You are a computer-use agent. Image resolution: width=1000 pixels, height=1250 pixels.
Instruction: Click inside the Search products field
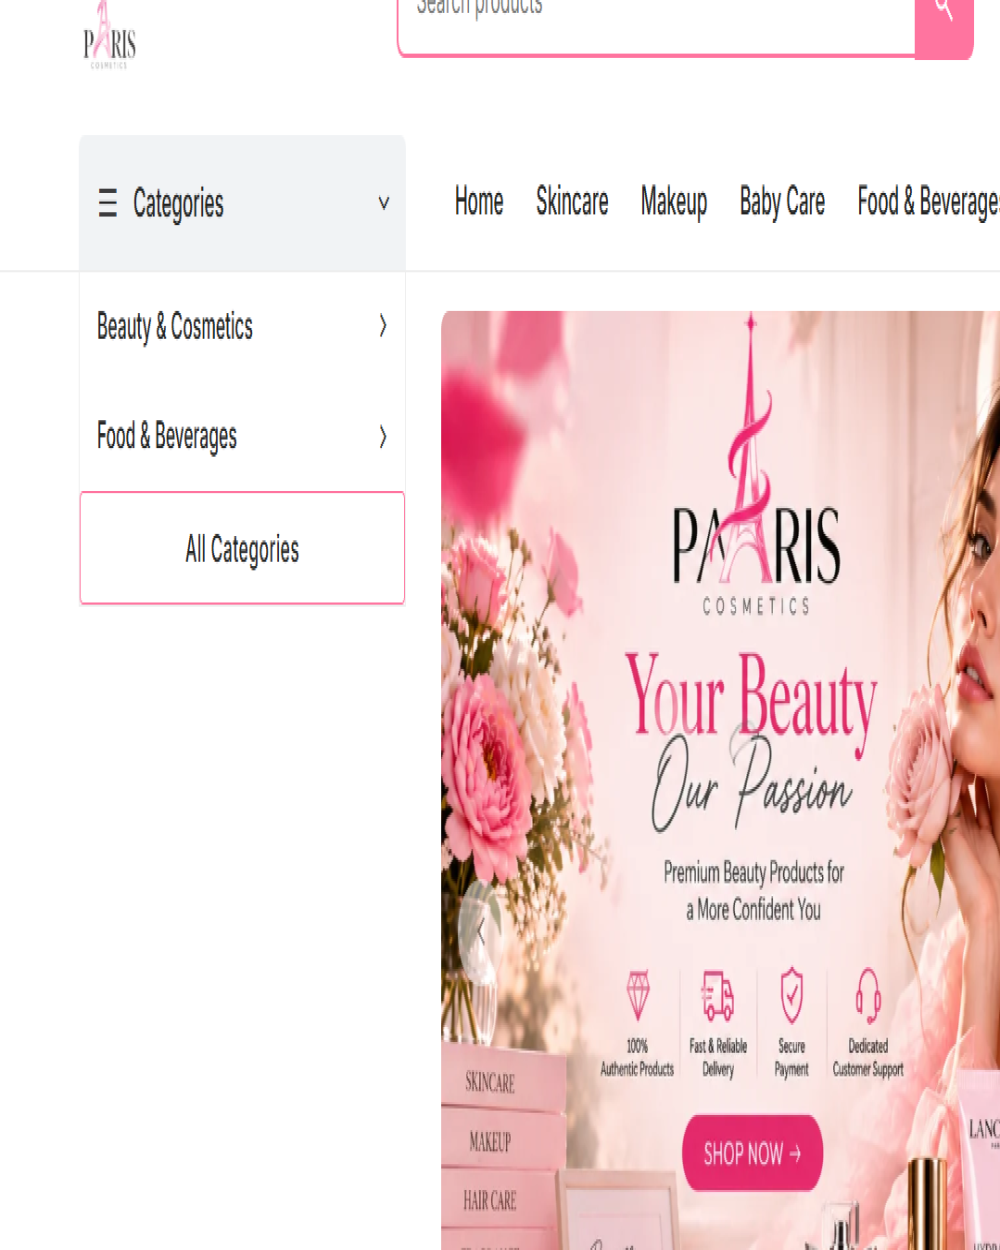656,27
